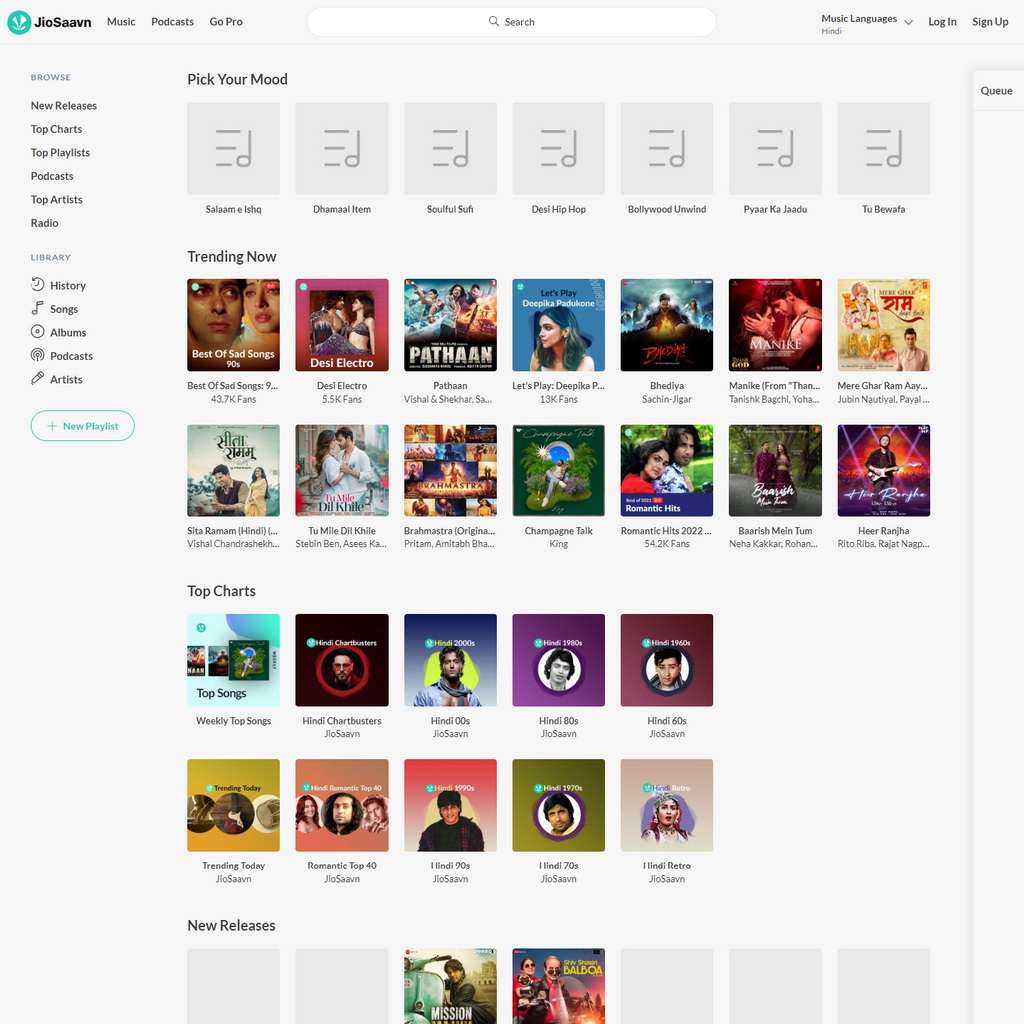Click the Artists microphone icon
The image size is (1024, 1024).
pyautogui.click(x=38, y=379)
